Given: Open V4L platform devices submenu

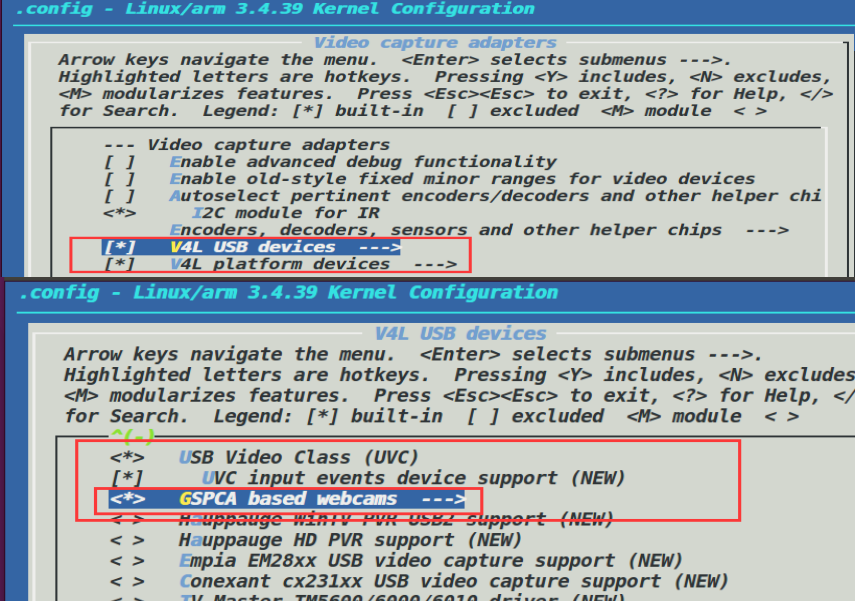Looking at the screenshot, I should pyautogui.click(x=280, y=264).
